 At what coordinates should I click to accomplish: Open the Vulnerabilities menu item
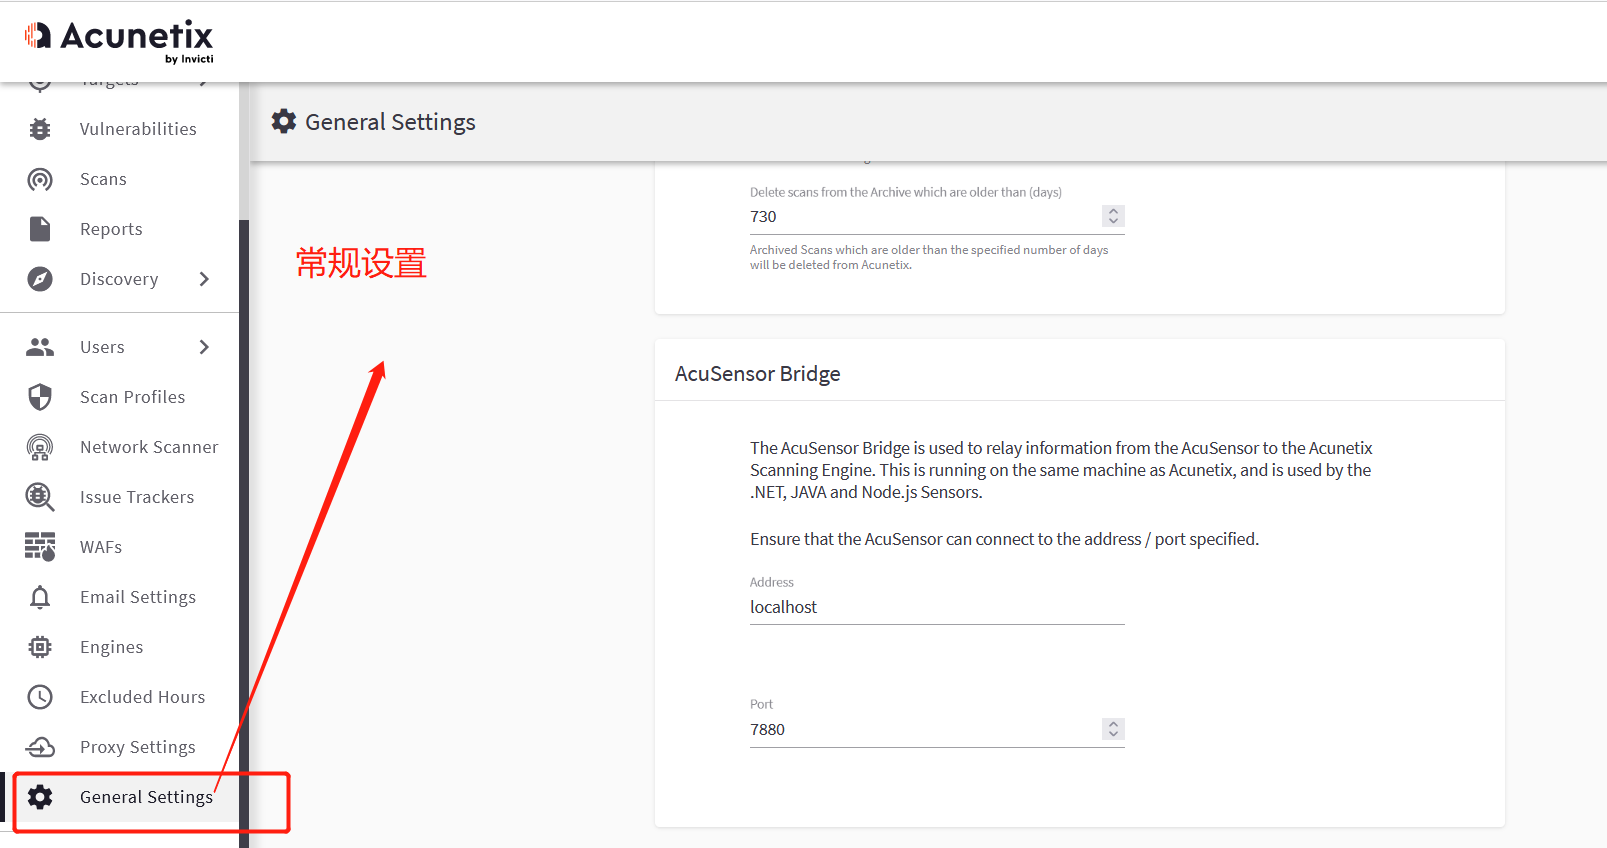pyautogui.click(x=138, y=129)
